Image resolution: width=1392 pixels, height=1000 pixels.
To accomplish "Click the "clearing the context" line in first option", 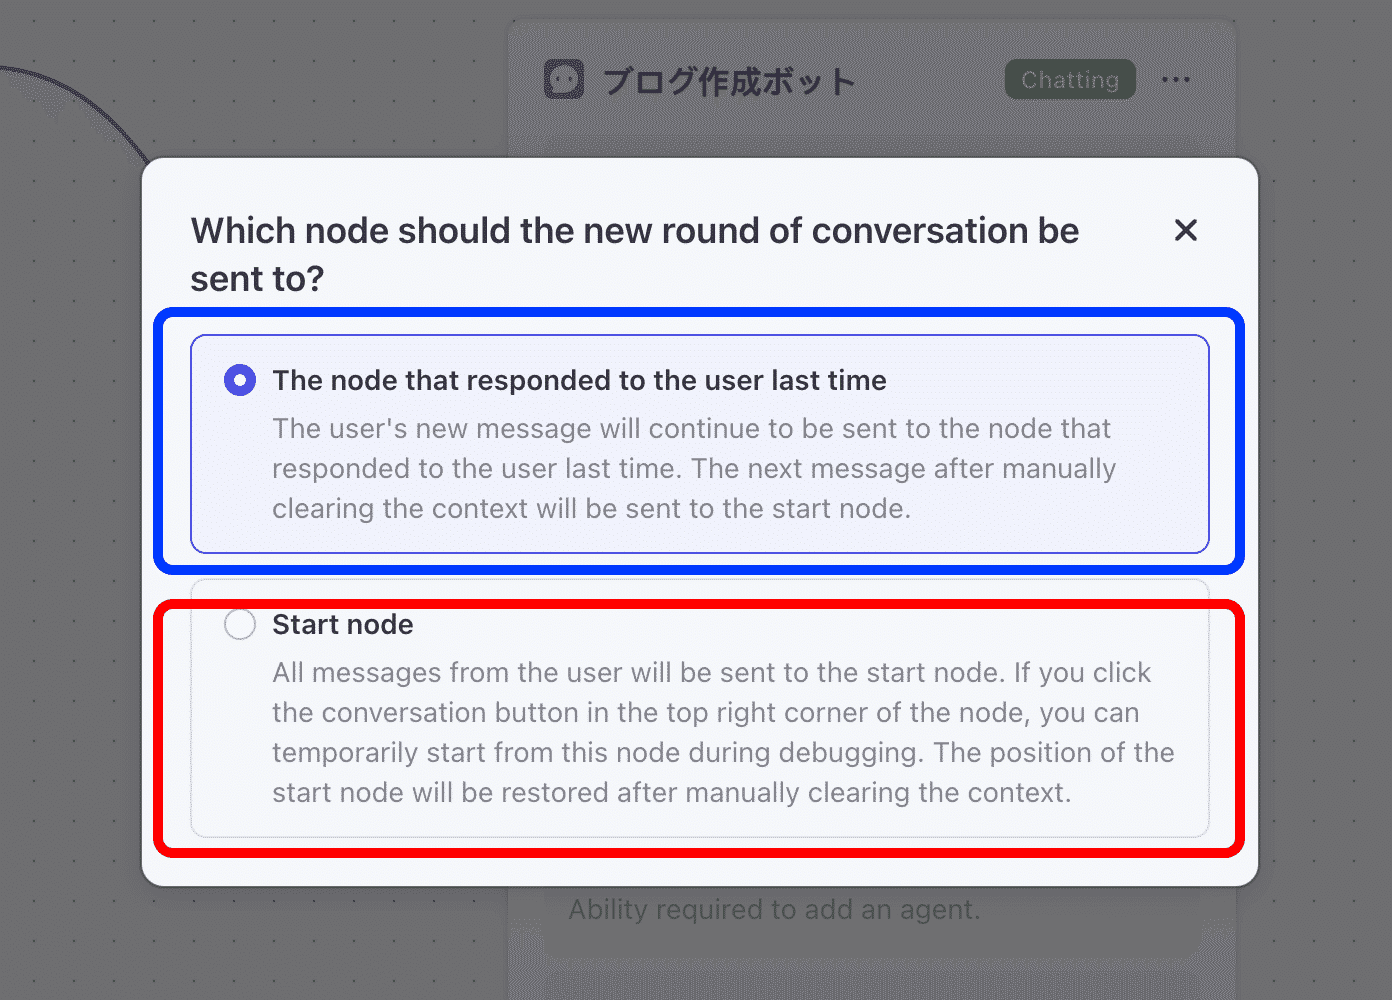I will coord(590,509).
